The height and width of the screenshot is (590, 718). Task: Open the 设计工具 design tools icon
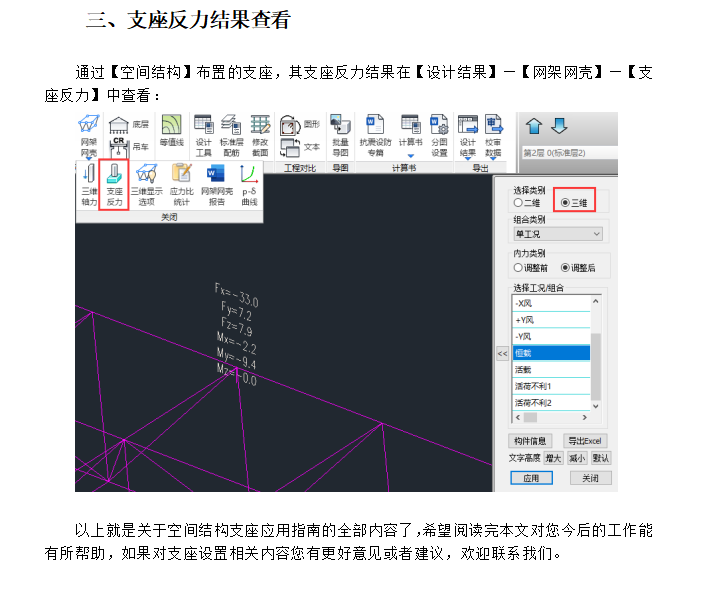[203, 124]
